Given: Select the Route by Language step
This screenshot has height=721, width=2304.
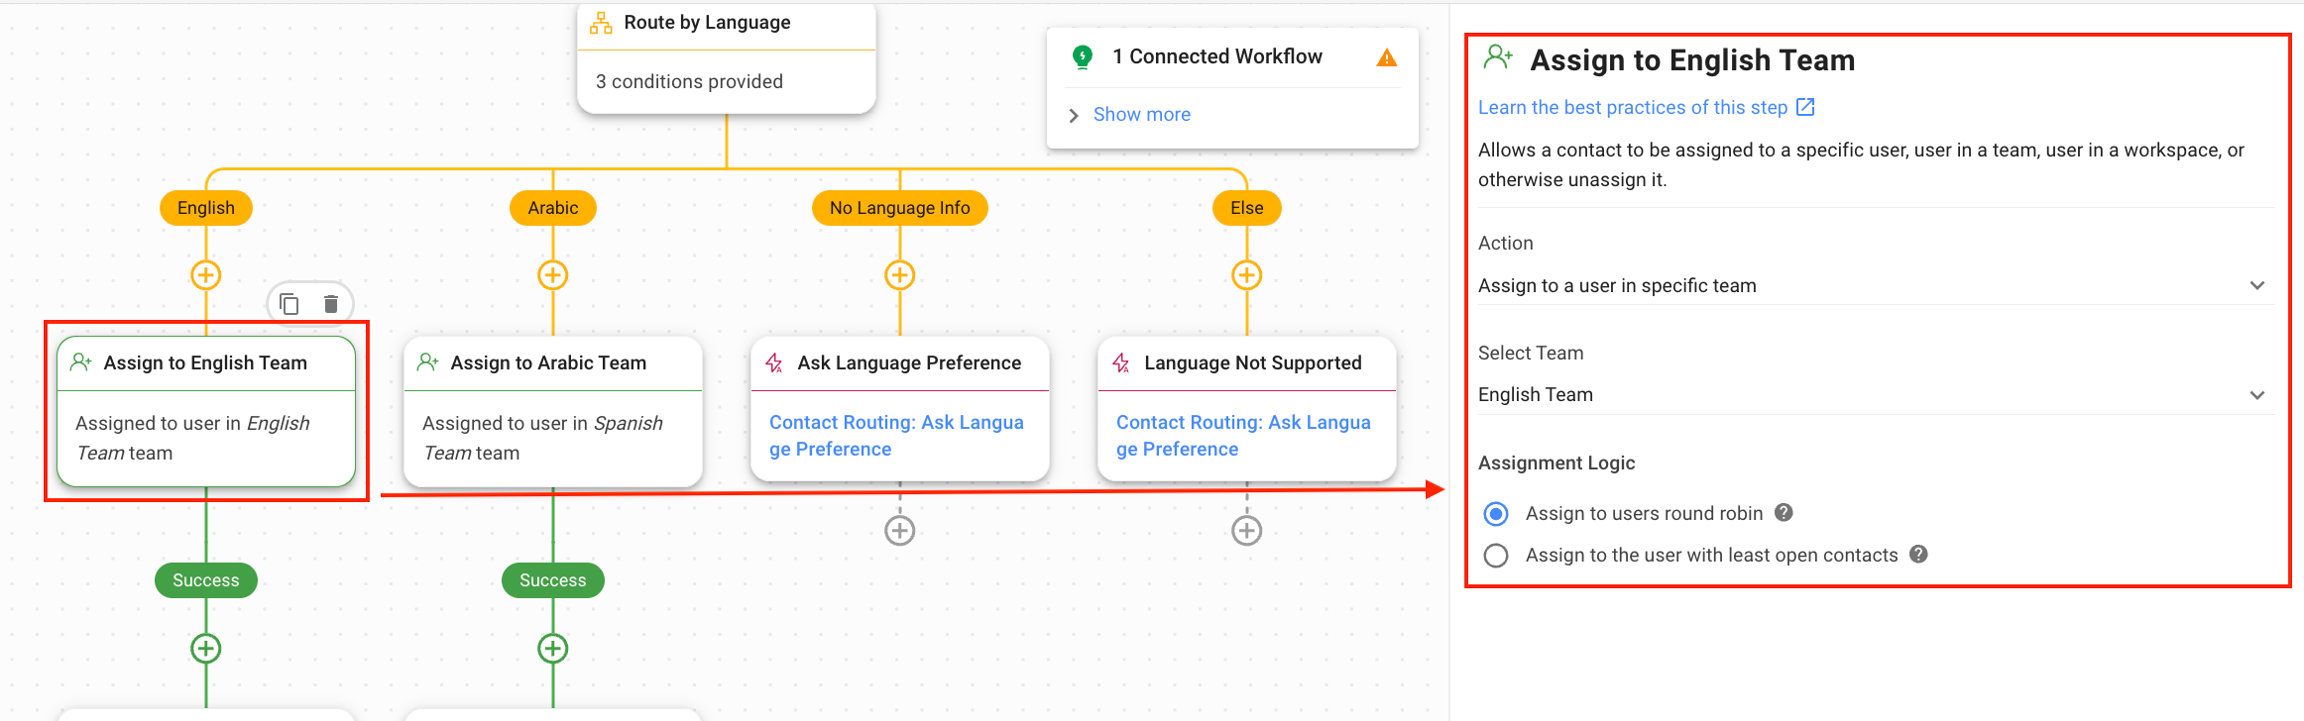Looking at the screenshot, I should 726,55.
